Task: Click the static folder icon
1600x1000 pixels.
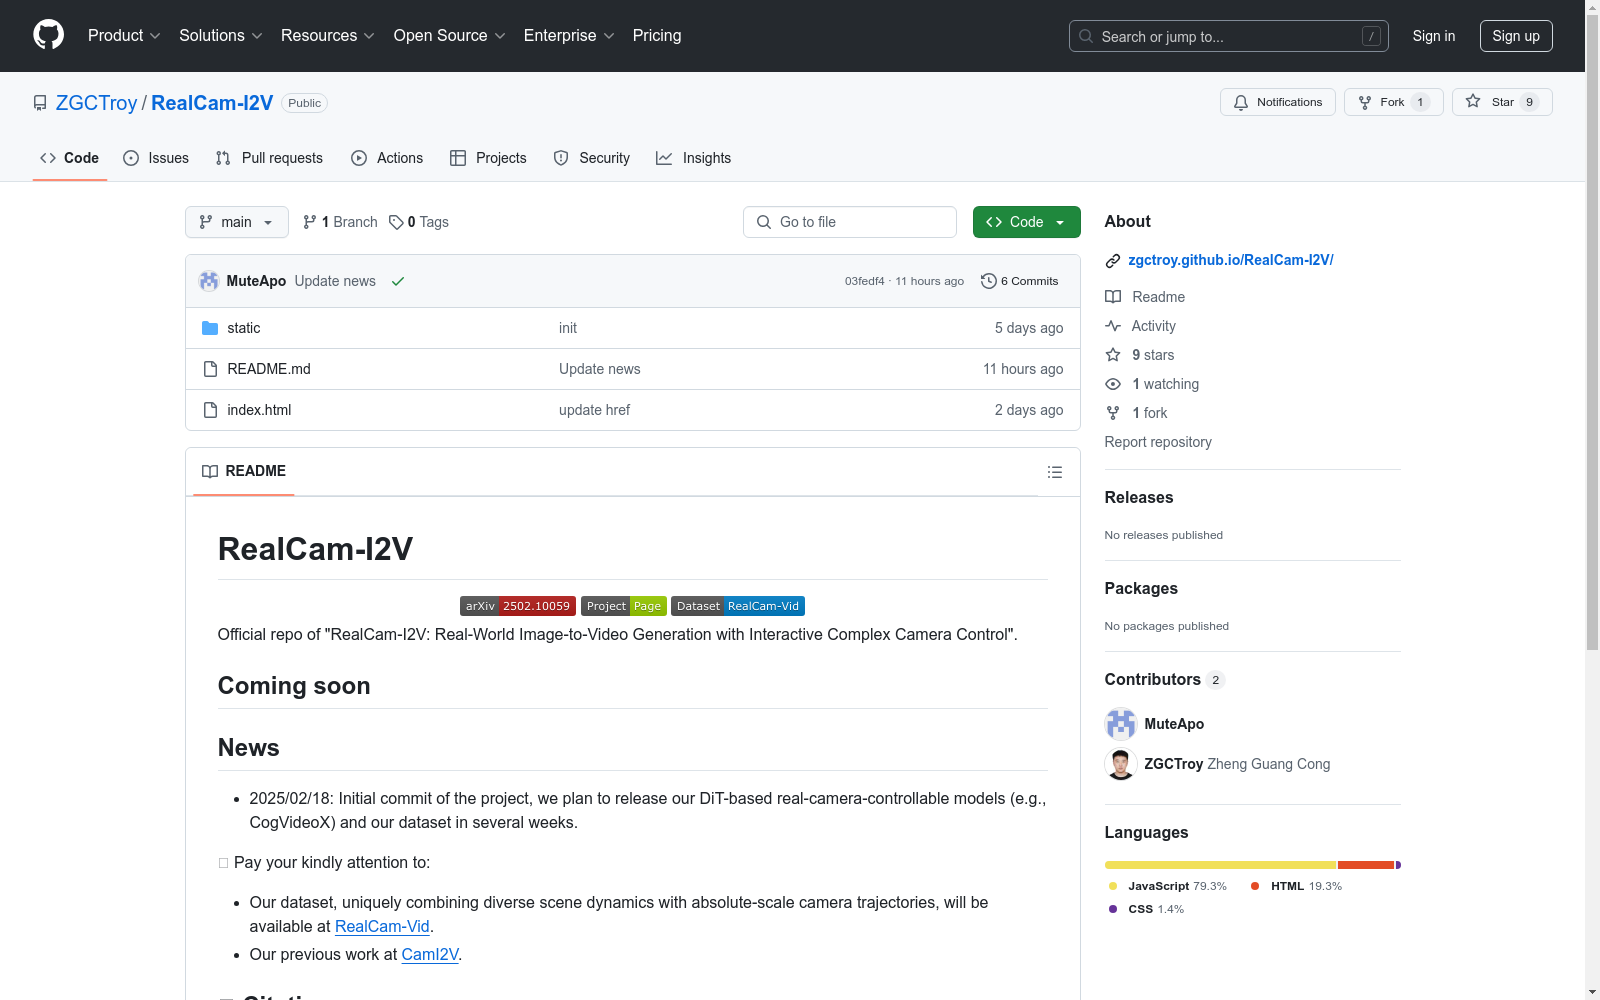Action: (x=210, y=328)
